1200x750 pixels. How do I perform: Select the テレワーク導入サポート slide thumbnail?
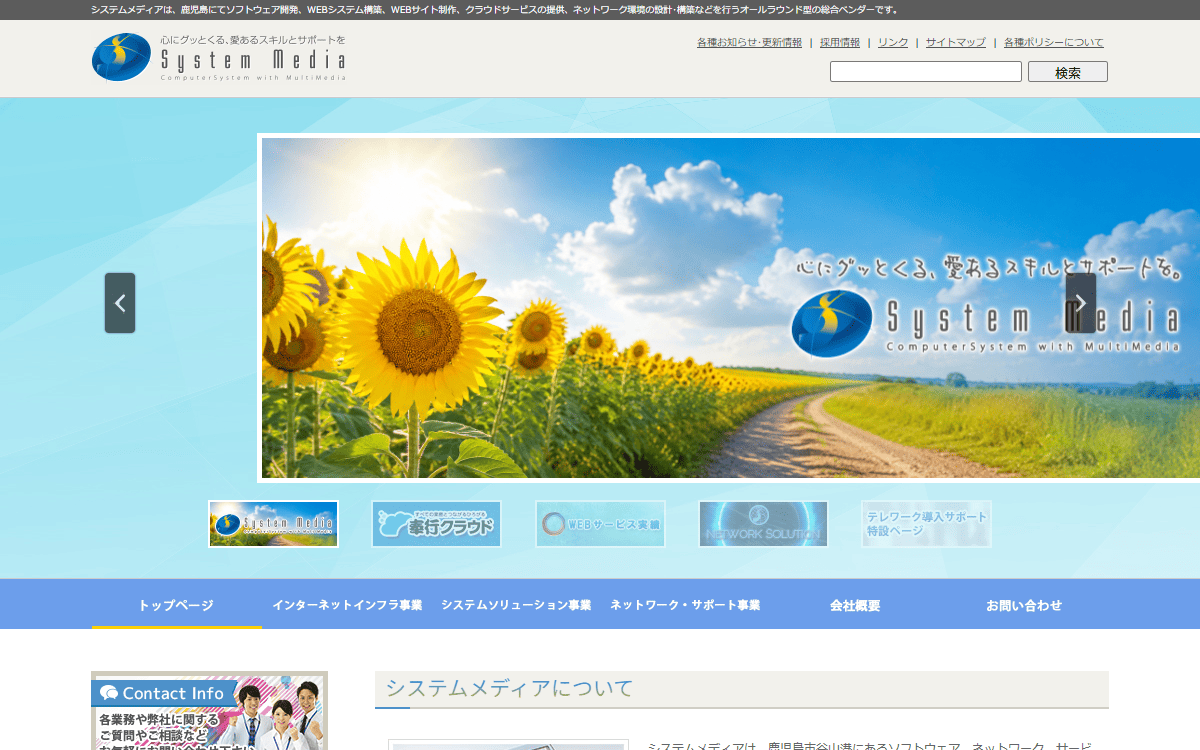(x=927, y=524)
